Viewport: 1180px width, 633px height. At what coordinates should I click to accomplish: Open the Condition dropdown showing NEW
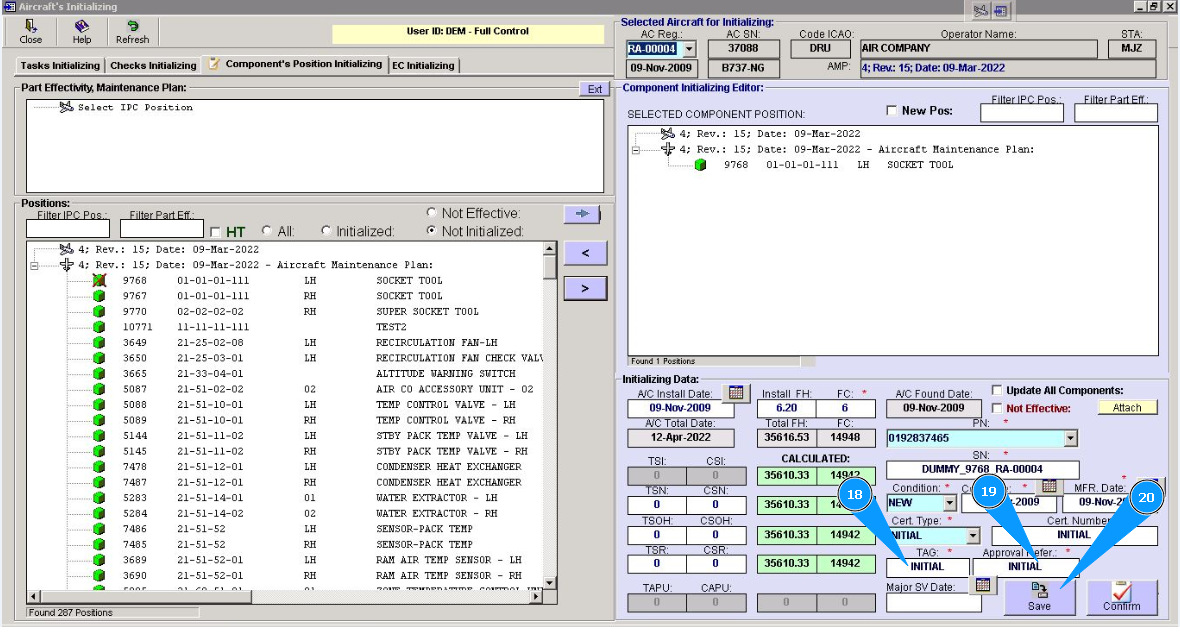click(x=949, y=503)
